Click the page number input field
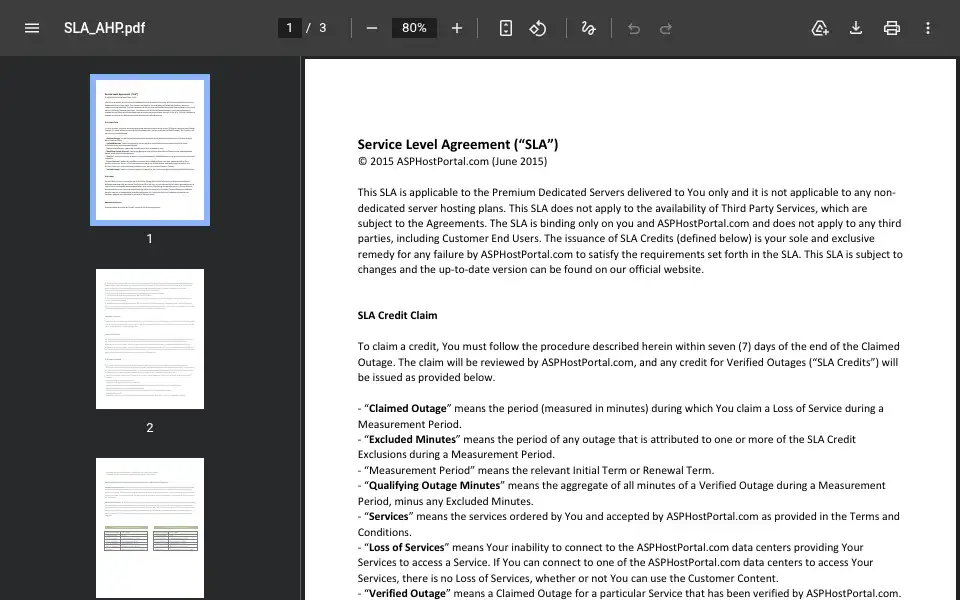 [290, 28]
